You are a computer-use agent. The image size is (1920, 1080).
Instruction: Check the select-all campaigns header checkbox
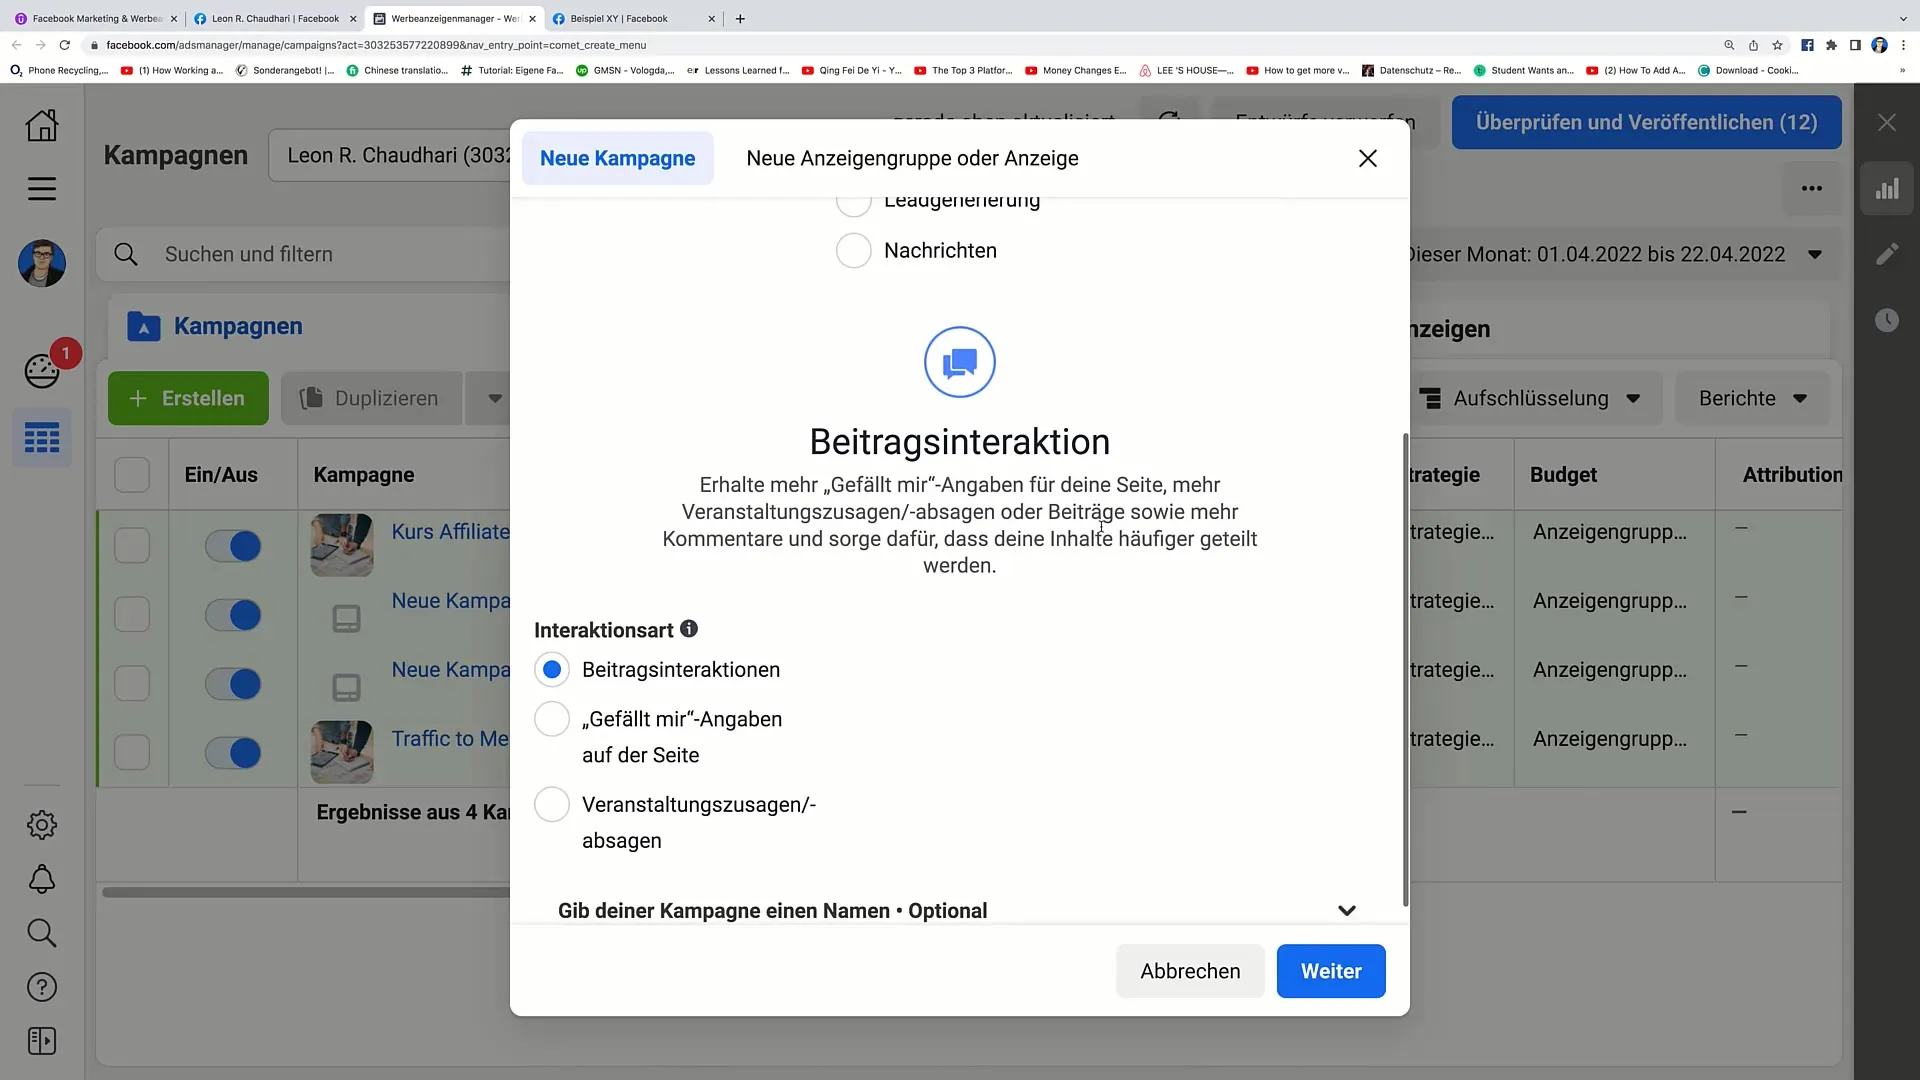pos(132,475)
